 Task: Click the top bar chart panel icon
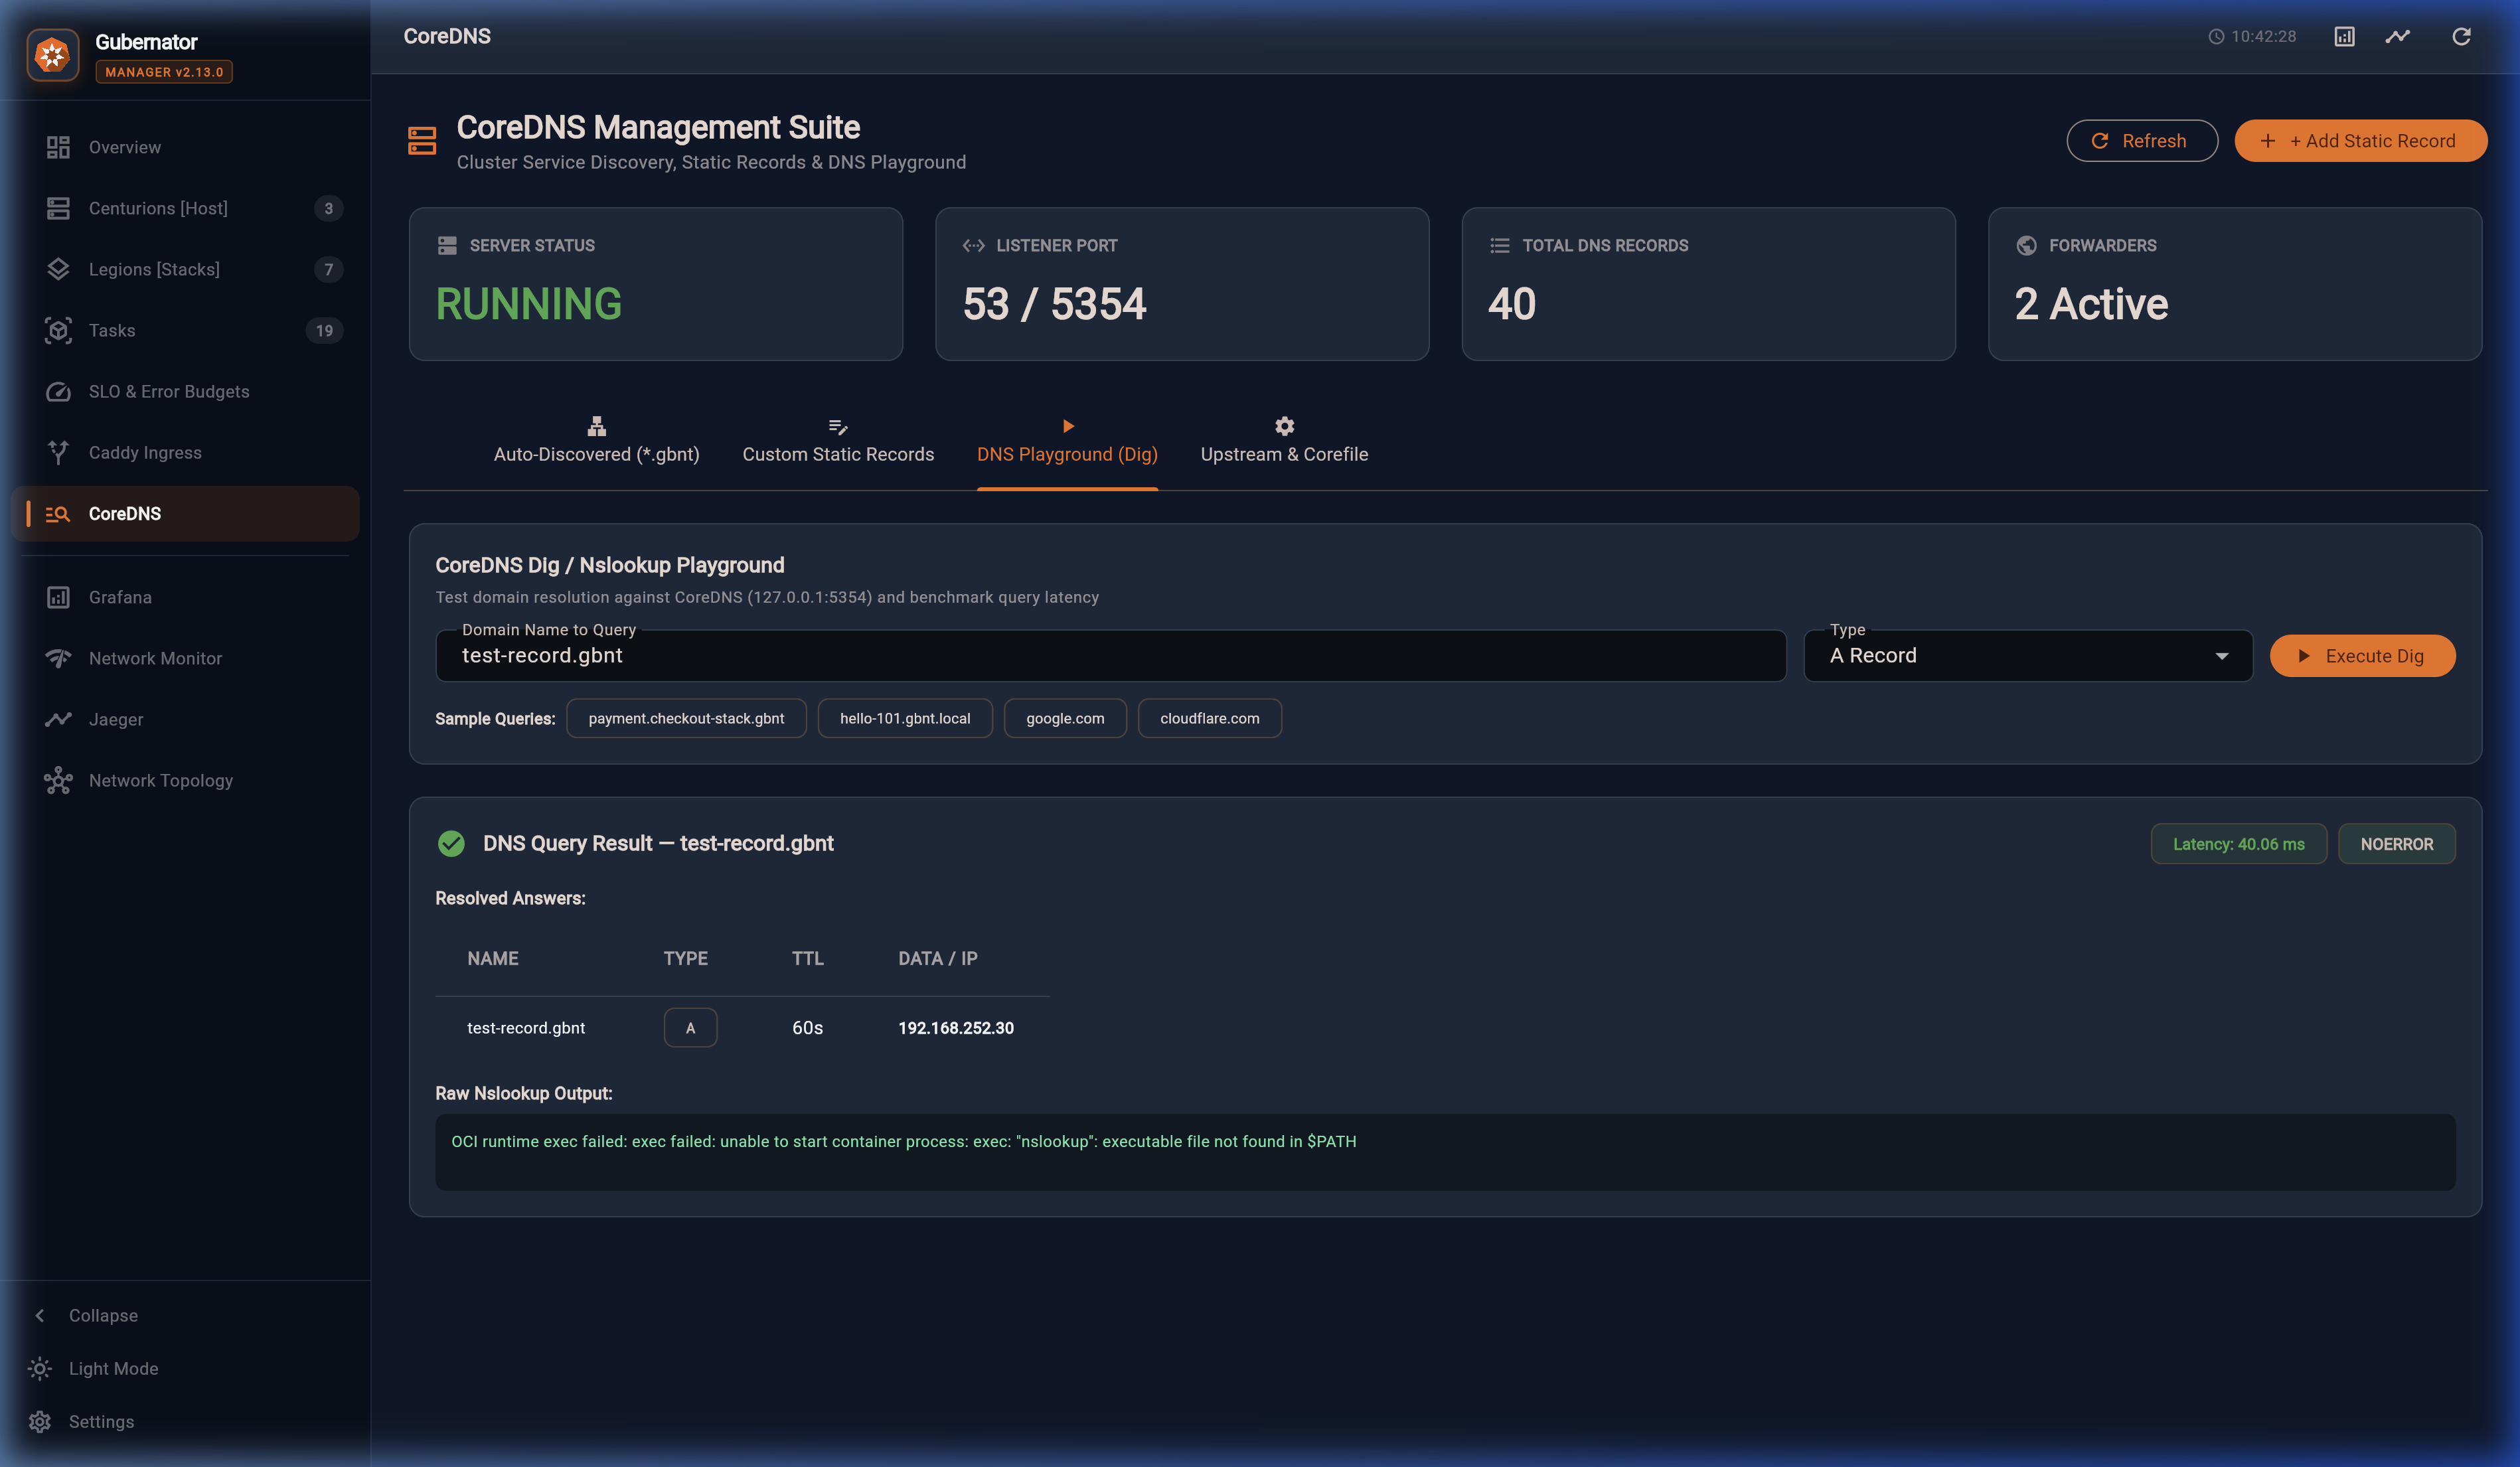point(2344,36)
